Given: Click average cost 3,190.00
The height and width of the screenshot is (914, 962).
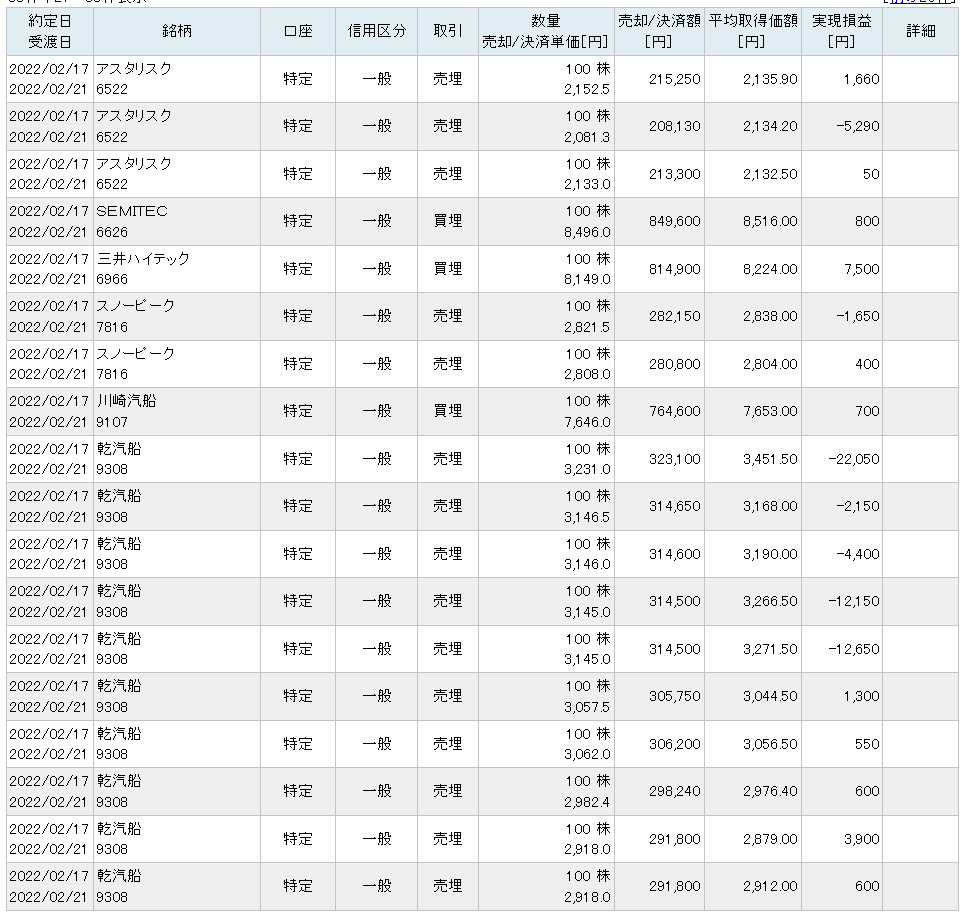Looking at the screenshot, I should [x=770, y=555].
